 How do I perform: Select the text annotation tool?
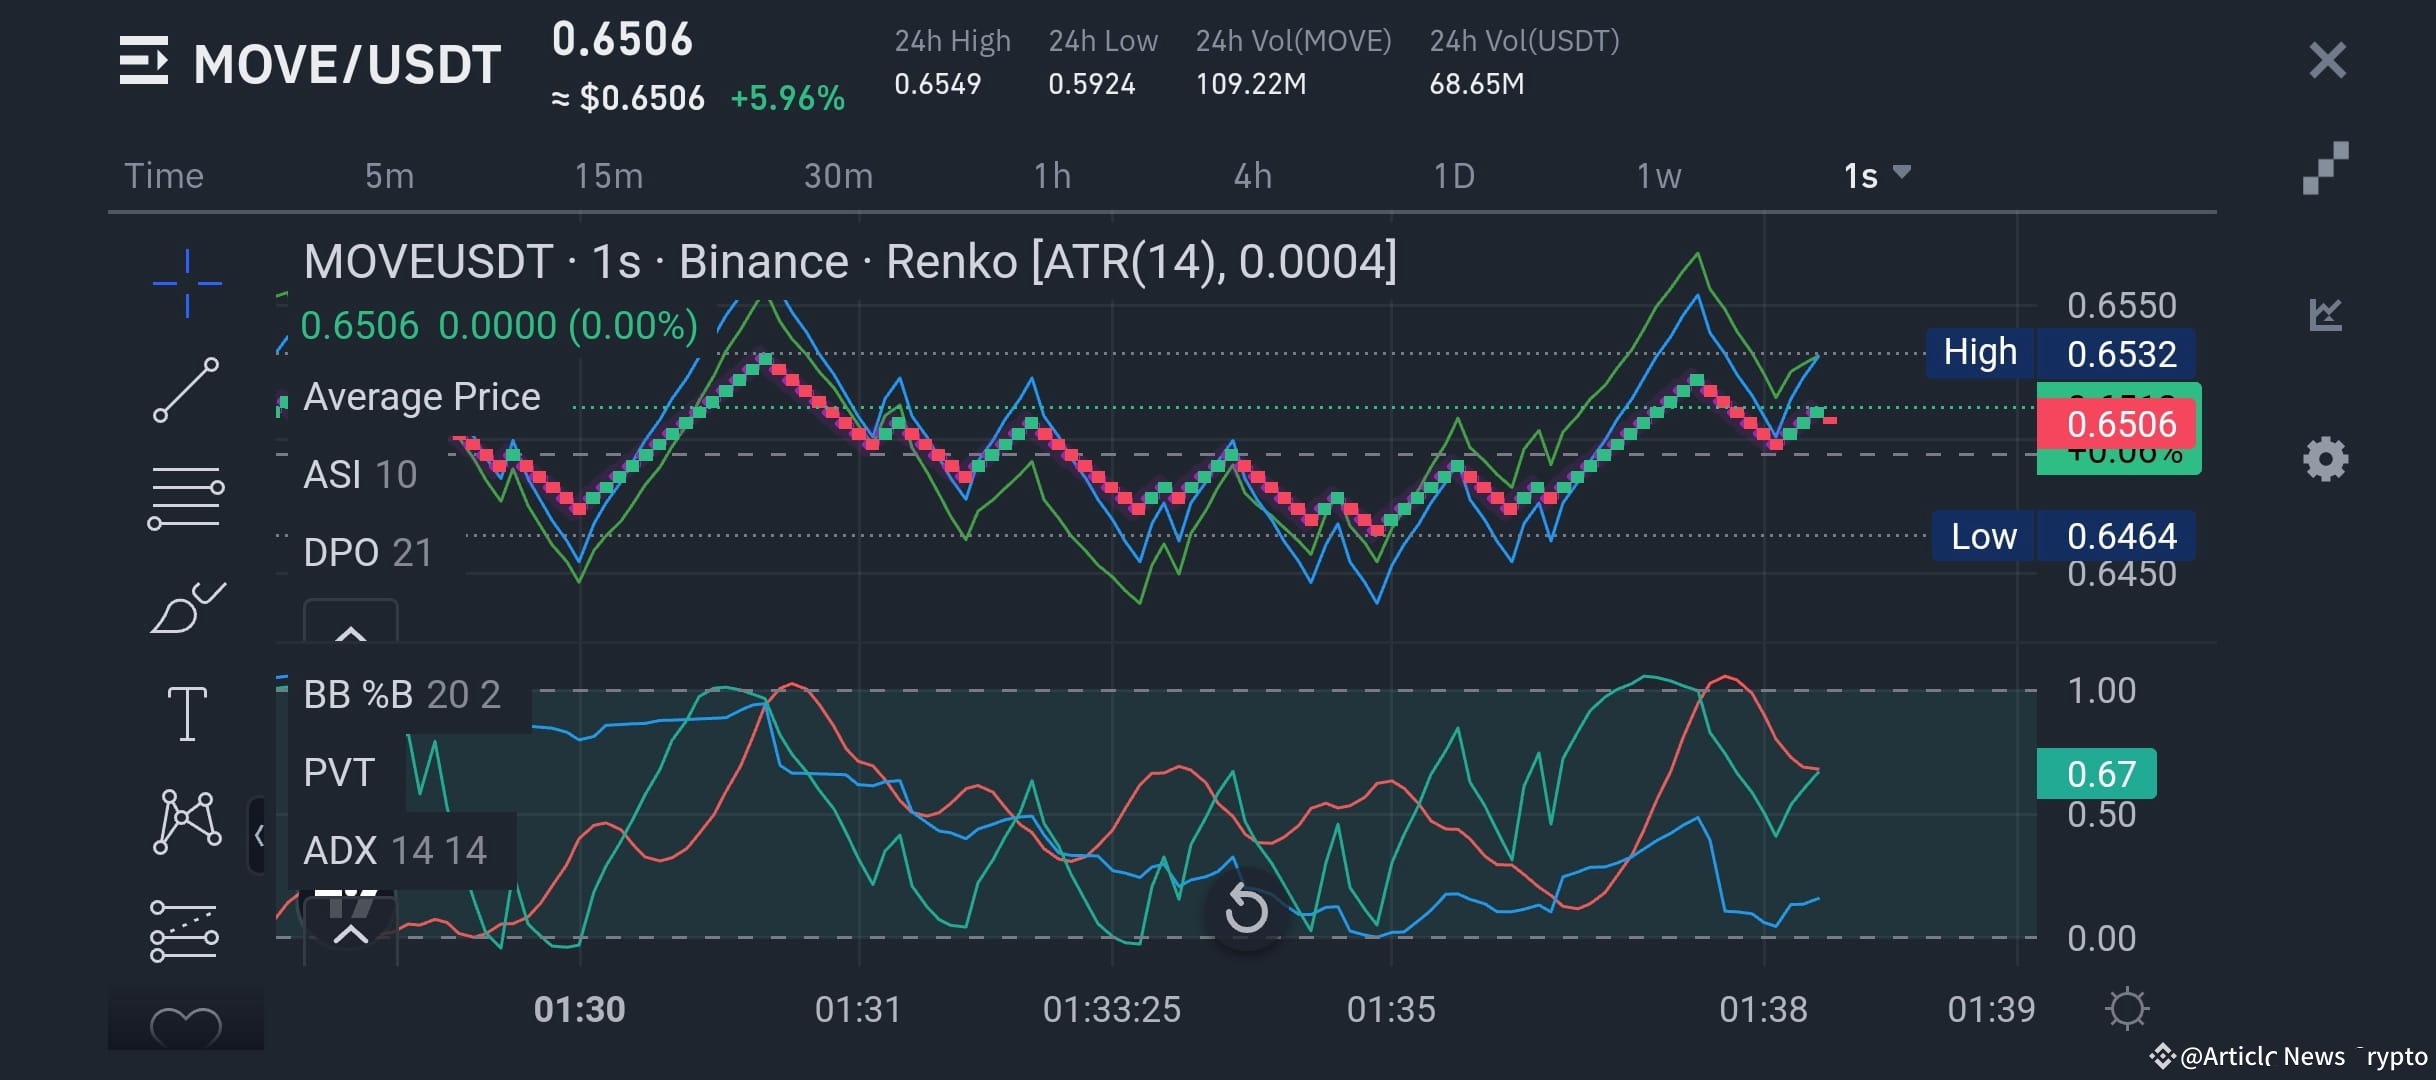tap(186, 712)
